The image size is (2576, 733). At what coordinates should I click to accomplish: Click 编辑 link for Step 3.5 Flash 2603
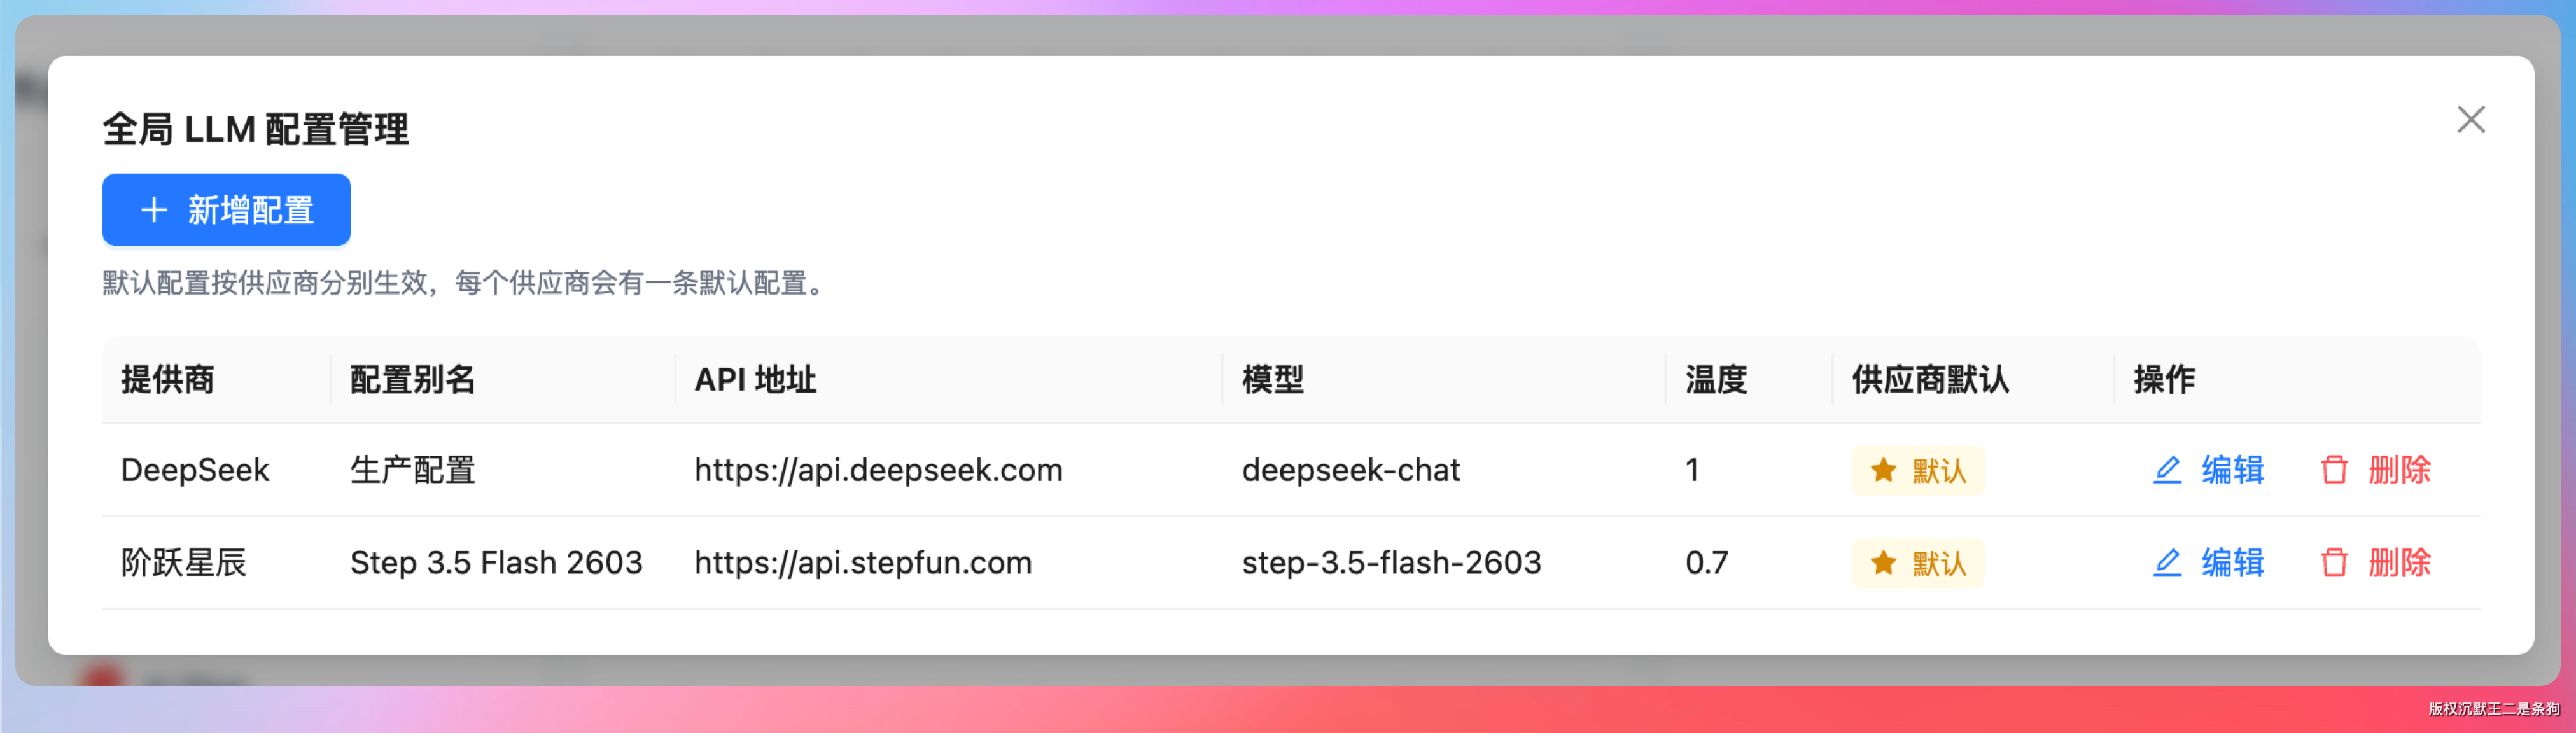click(x=2232, y=563)
